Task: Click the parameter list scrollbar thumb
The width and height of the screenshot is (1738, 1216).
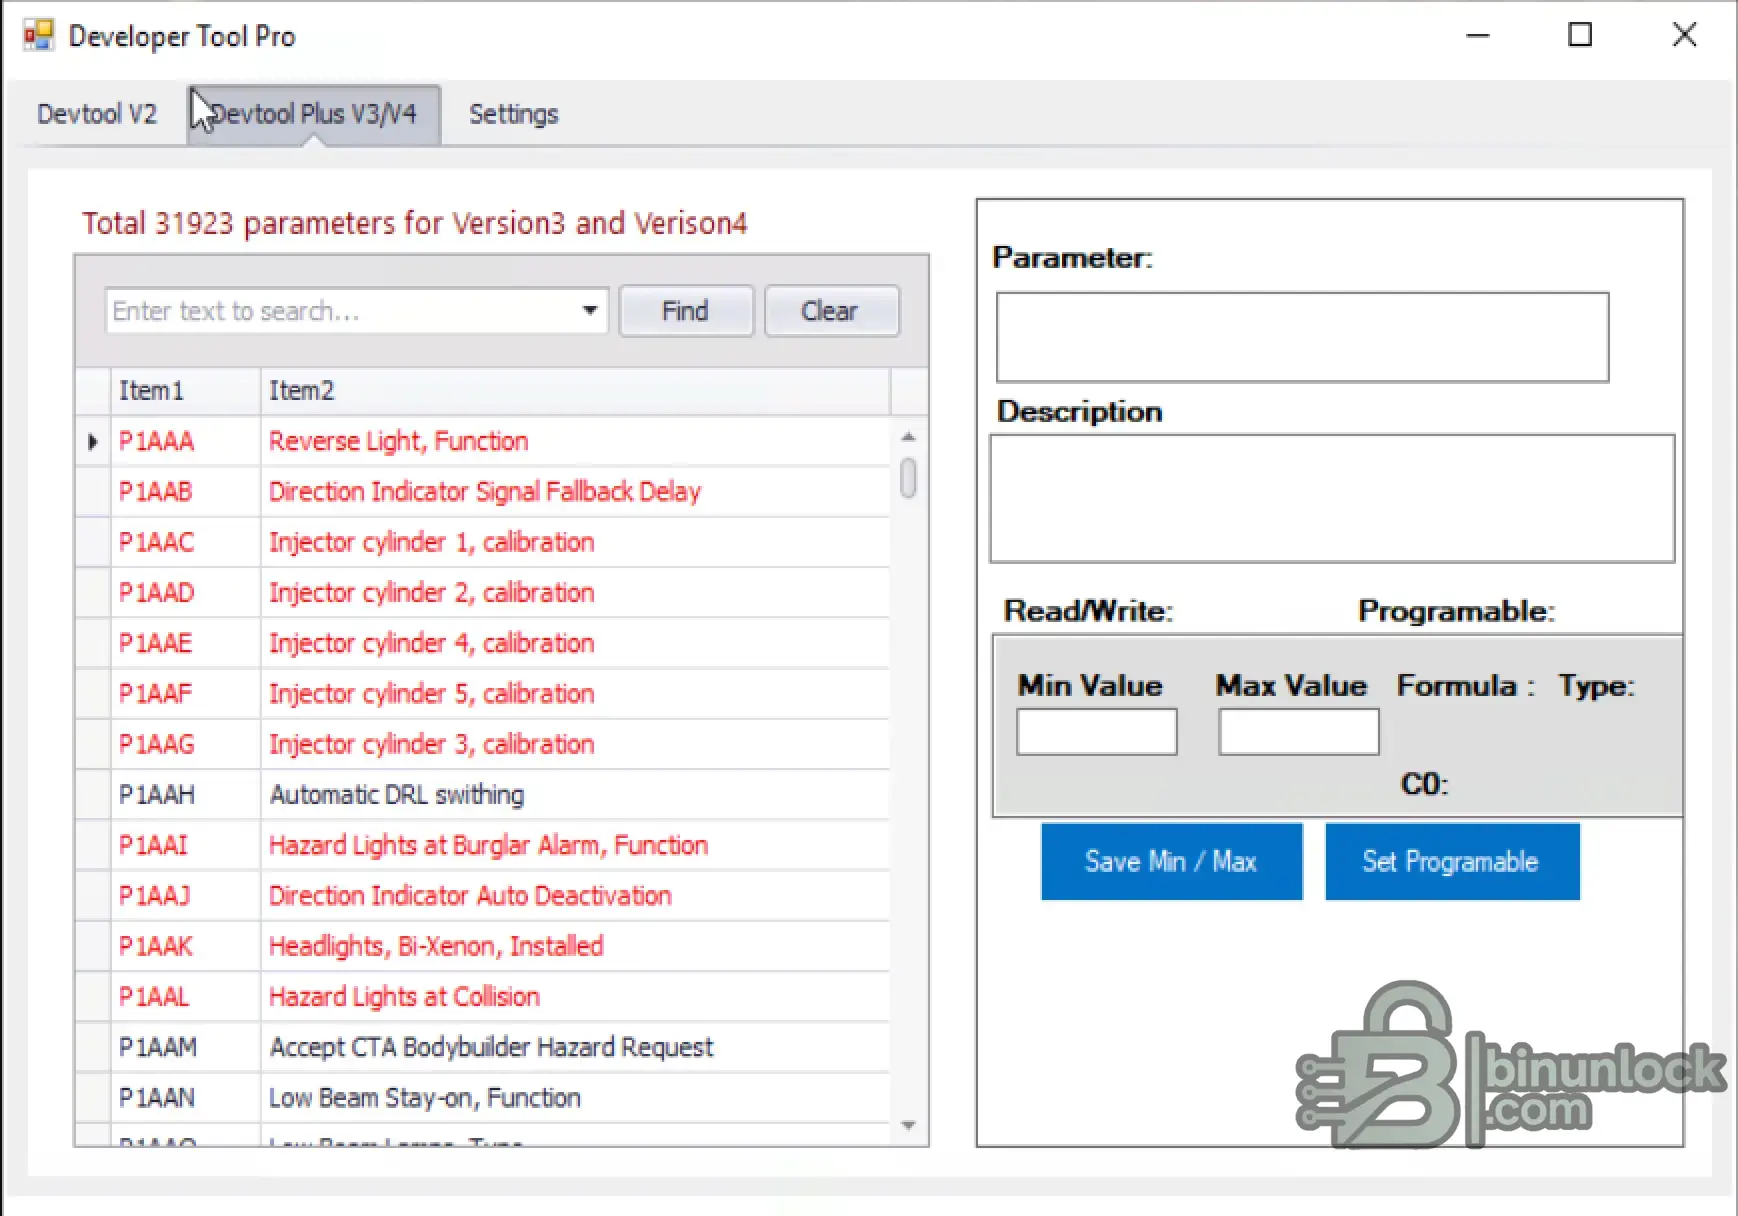Action: pos(908,477)
